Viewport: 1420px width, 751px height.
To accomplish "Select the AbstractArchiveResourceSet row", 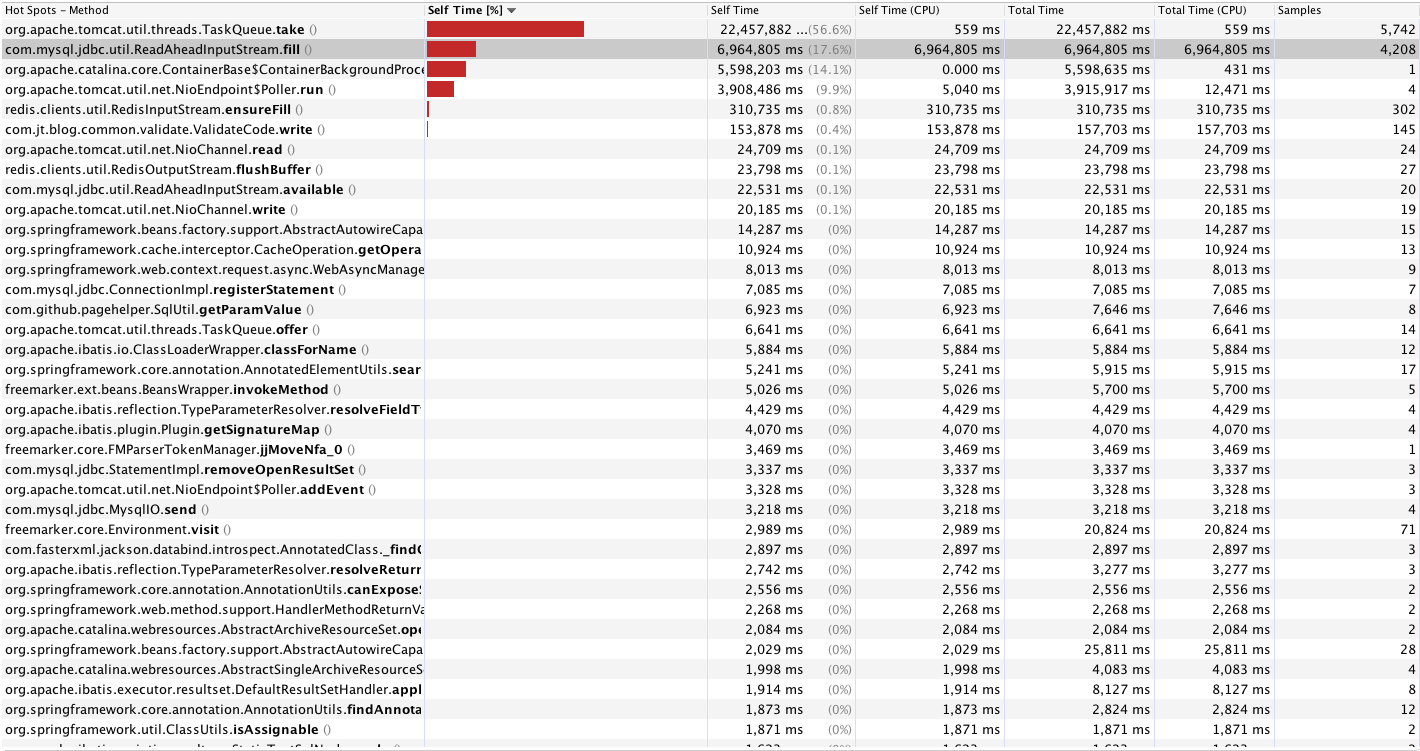I will (x=710, y=630).
